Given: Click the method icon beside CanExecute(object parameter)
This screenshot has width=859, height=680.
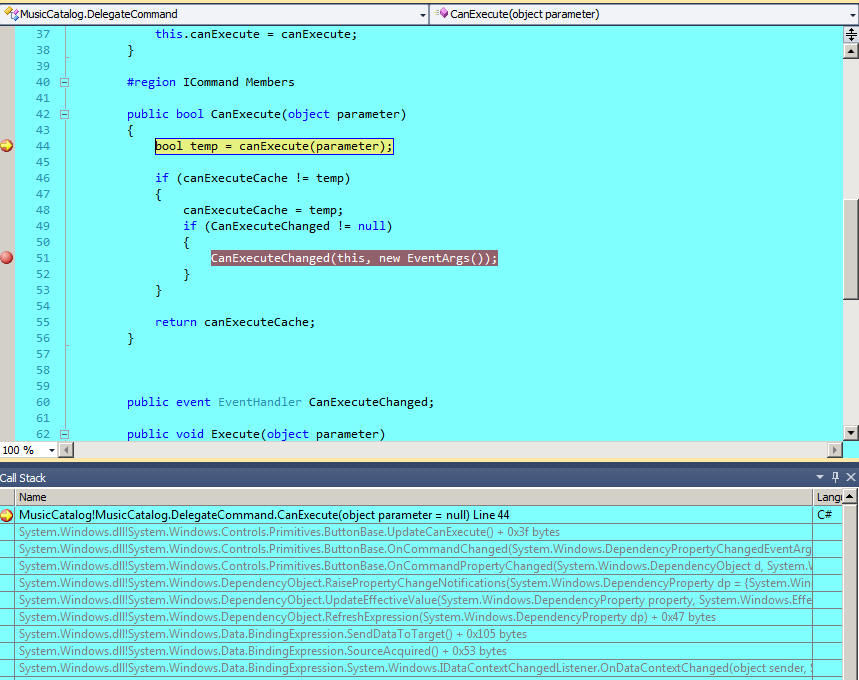Looking at the screenshot, I should tap(442, 13).
